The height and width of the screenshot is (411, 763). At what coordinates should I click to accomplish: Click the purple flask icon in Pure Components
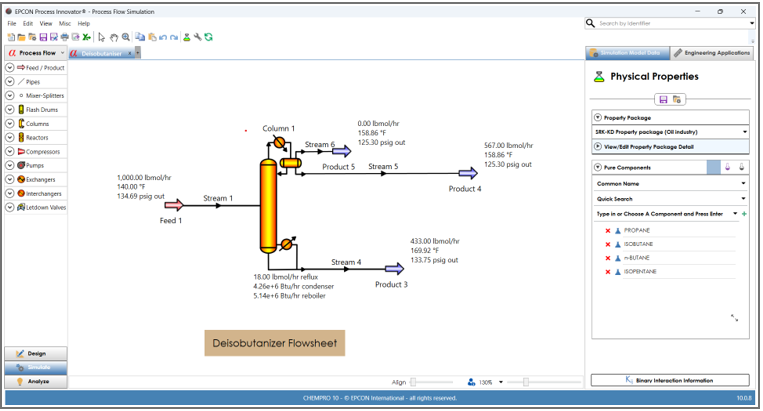click(727, 167)
